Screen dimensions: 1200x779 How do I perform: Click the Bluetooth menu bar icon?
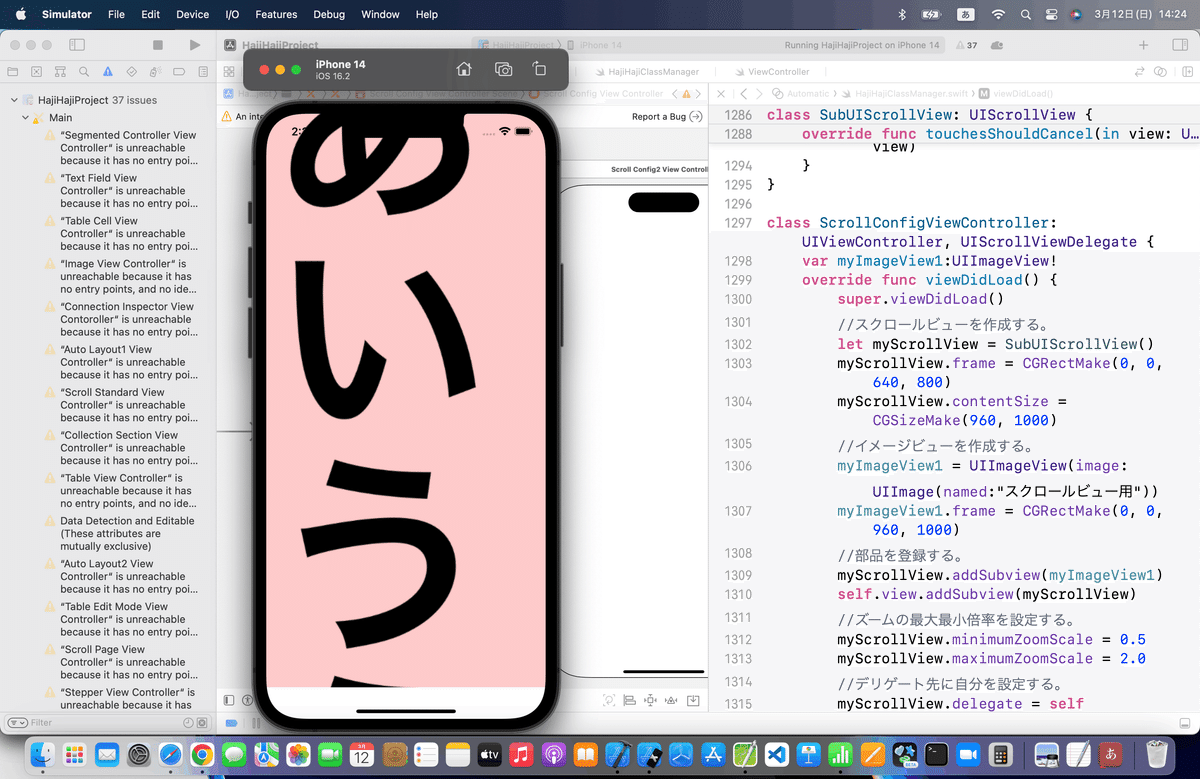(901, 15)
